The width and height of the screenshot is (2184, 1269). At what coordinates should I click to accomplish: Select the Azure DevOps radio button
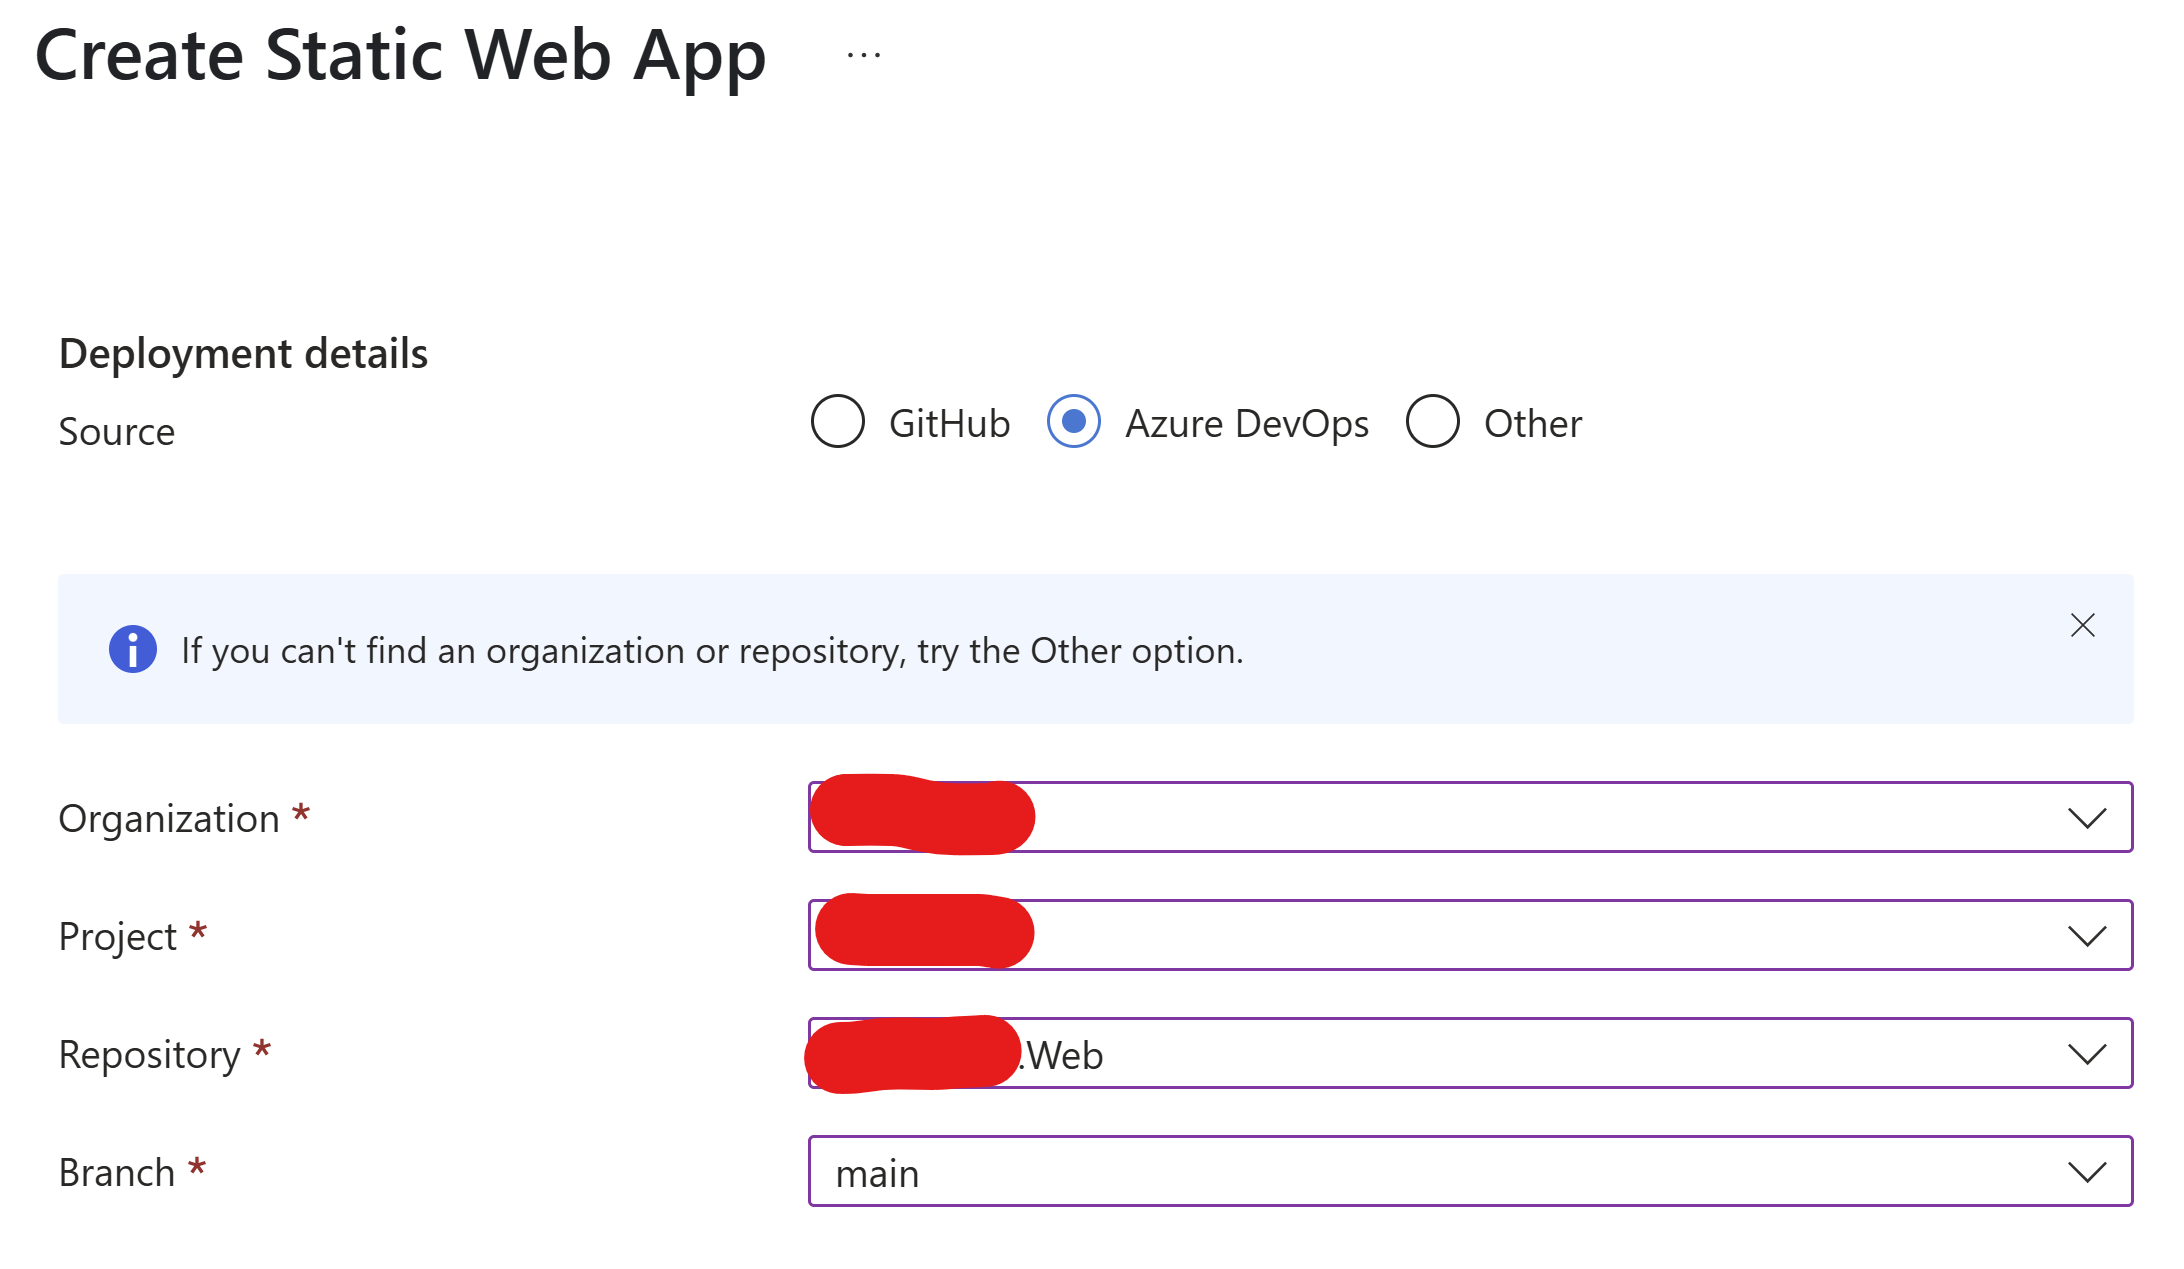pyautogui.click(x=1074, y=422)
